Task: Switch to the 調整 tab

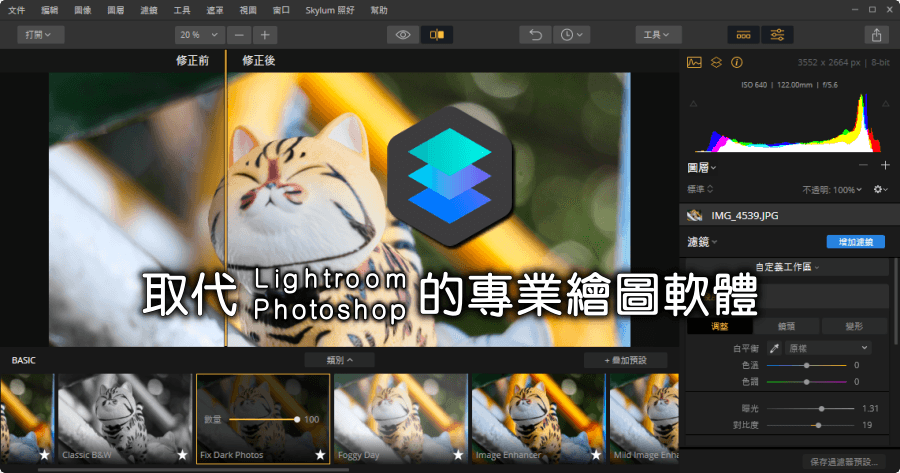Action: pyautogui.click(x=719, y=326)
